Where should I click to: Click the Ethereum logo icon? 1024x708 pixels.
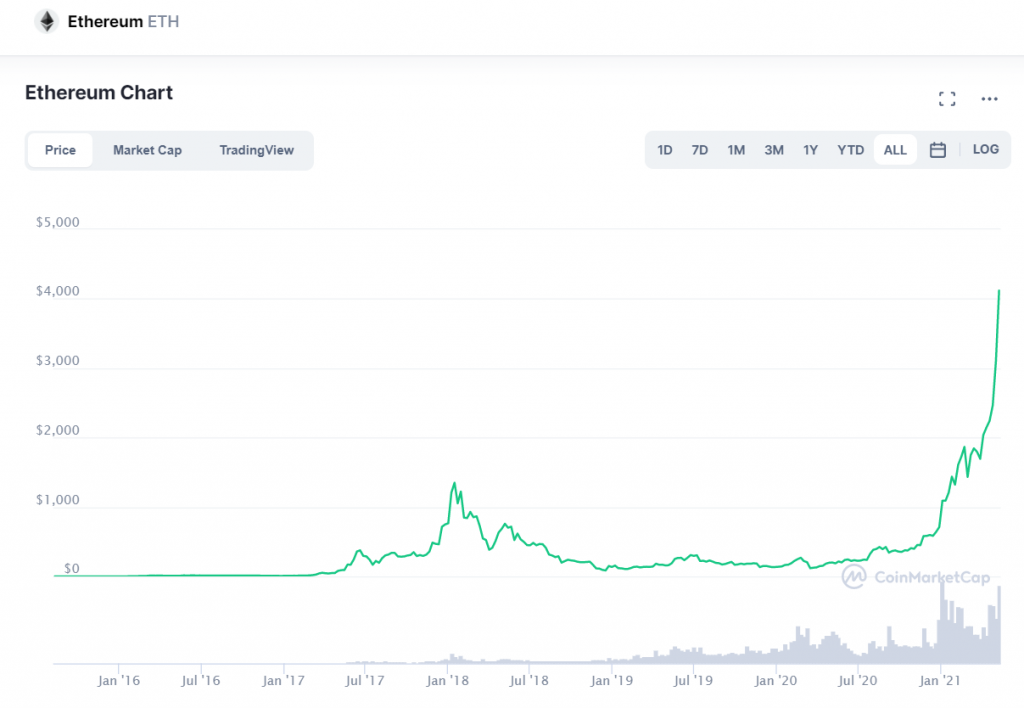coord(45,21)
